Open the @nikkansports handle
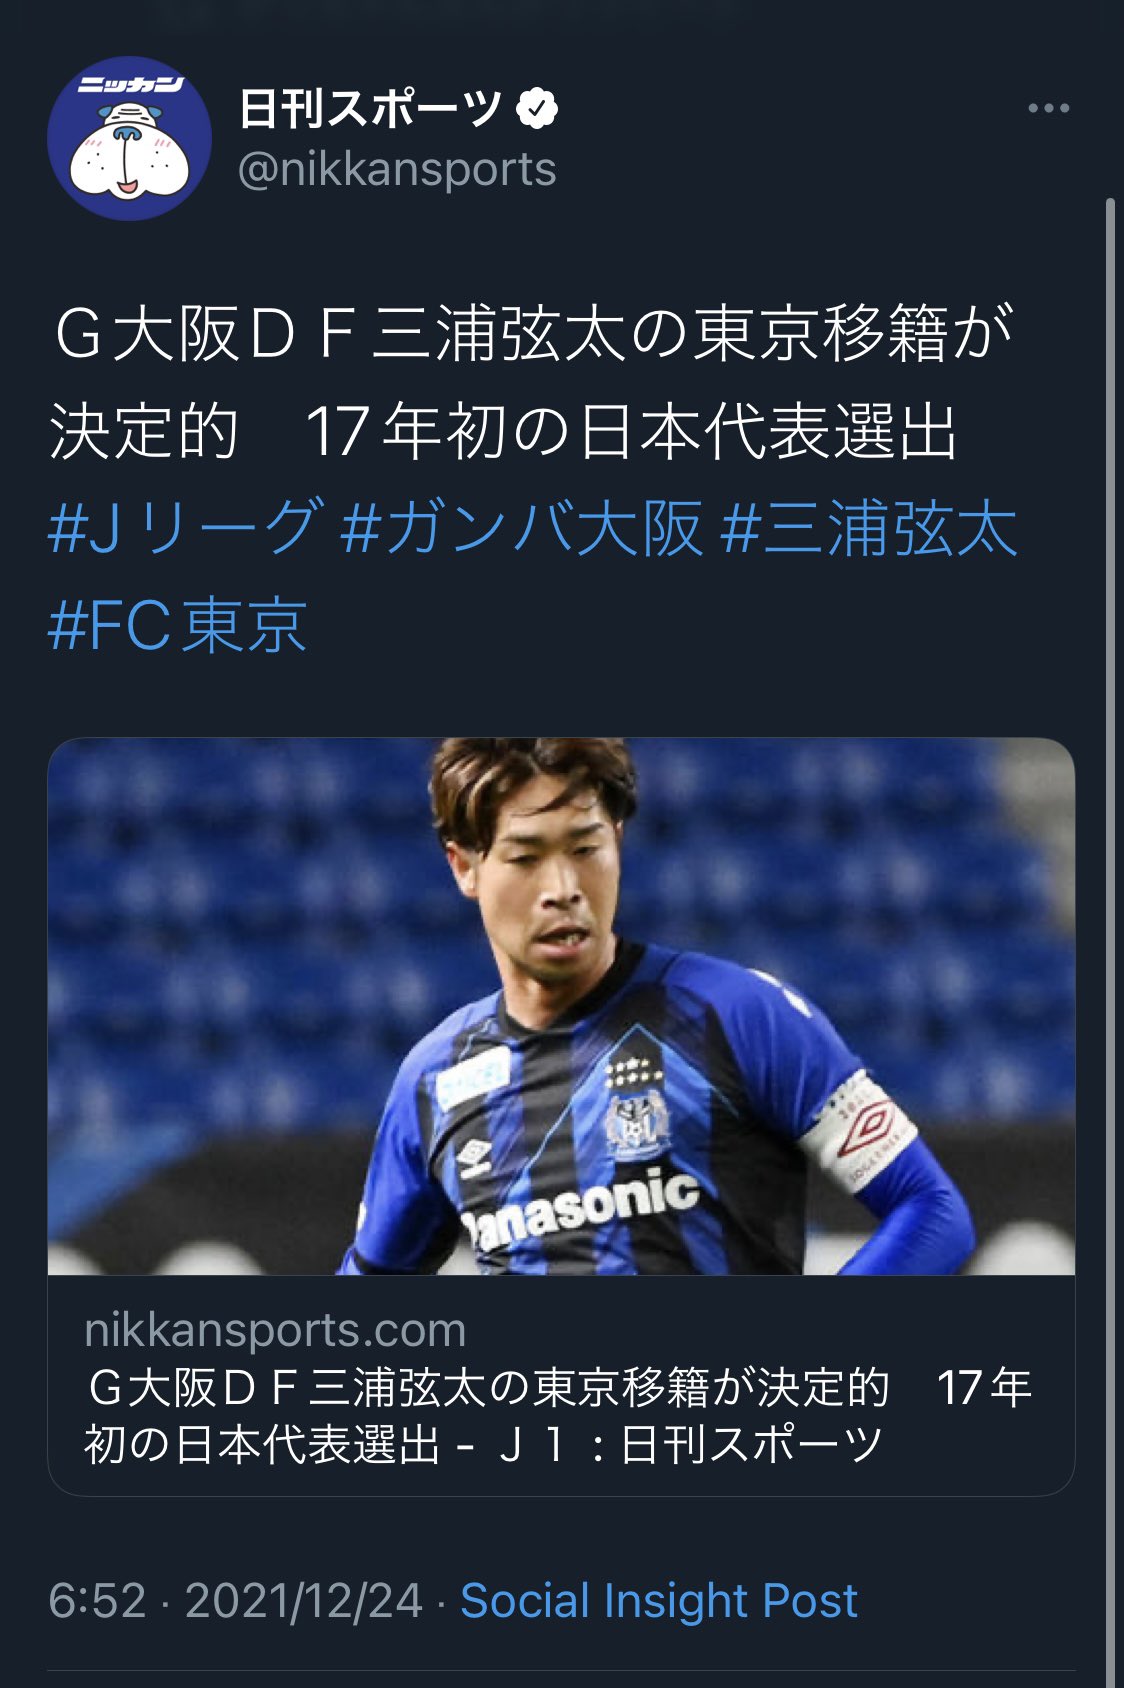Viewport: 1124px width, 1688px height. pos(397,169)
